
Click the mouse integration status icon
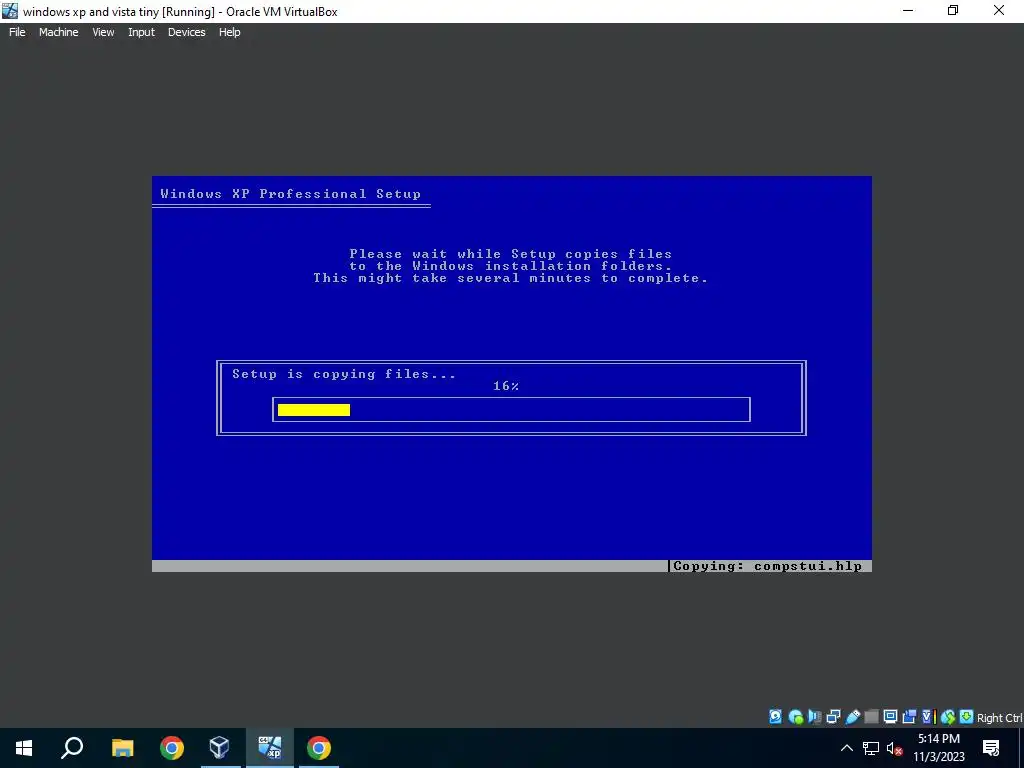948,717
